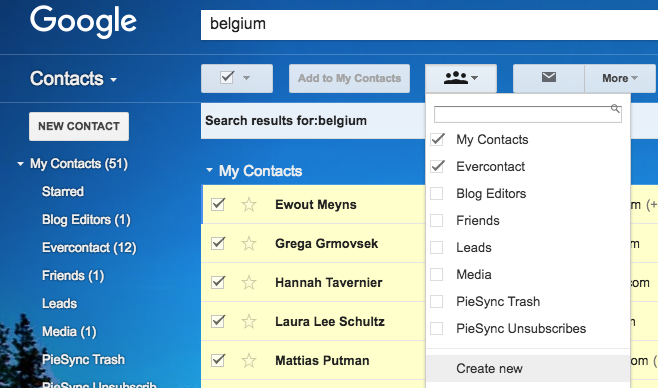Click the email envelope icon button
Viewport: 658px width, 388px height.
click(548, 78)
